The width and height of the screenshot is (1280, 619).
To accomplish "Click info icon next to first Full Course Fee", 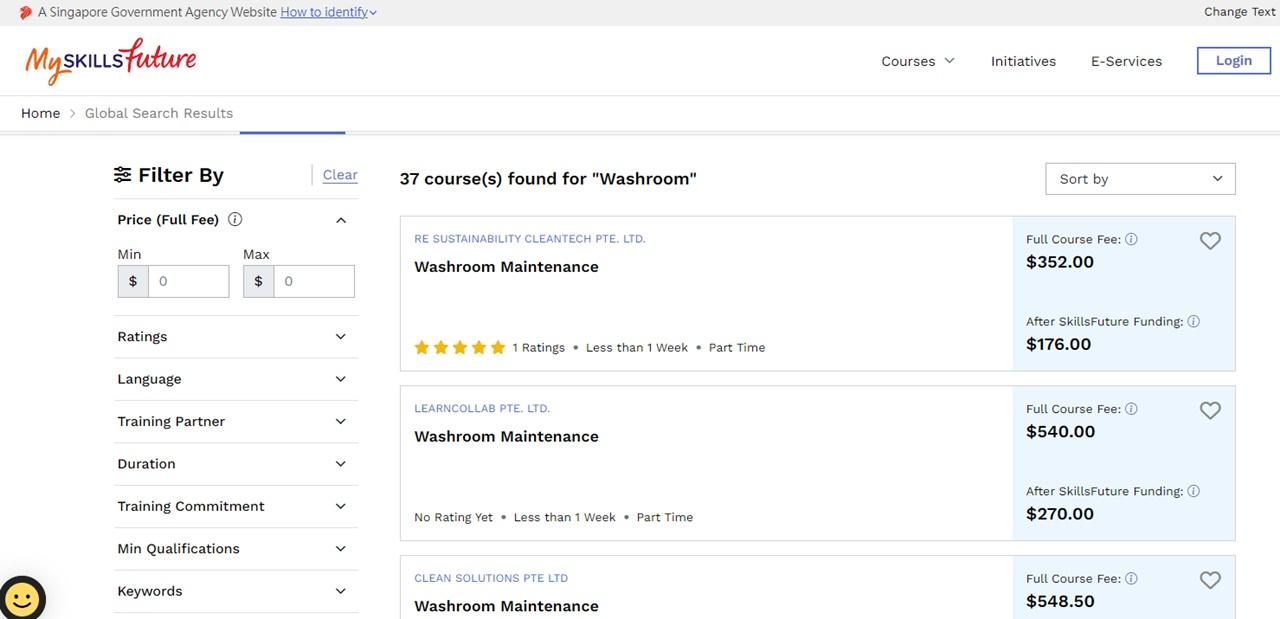I will pos(1131,240).
